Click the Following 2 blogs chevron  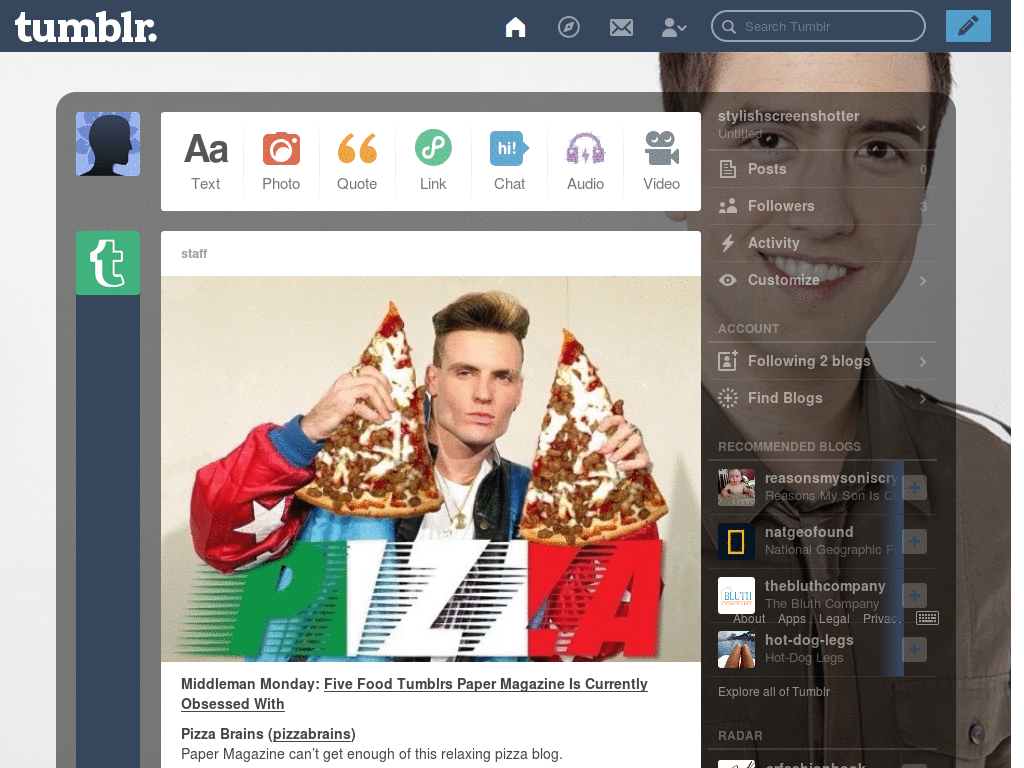(923, 361)
